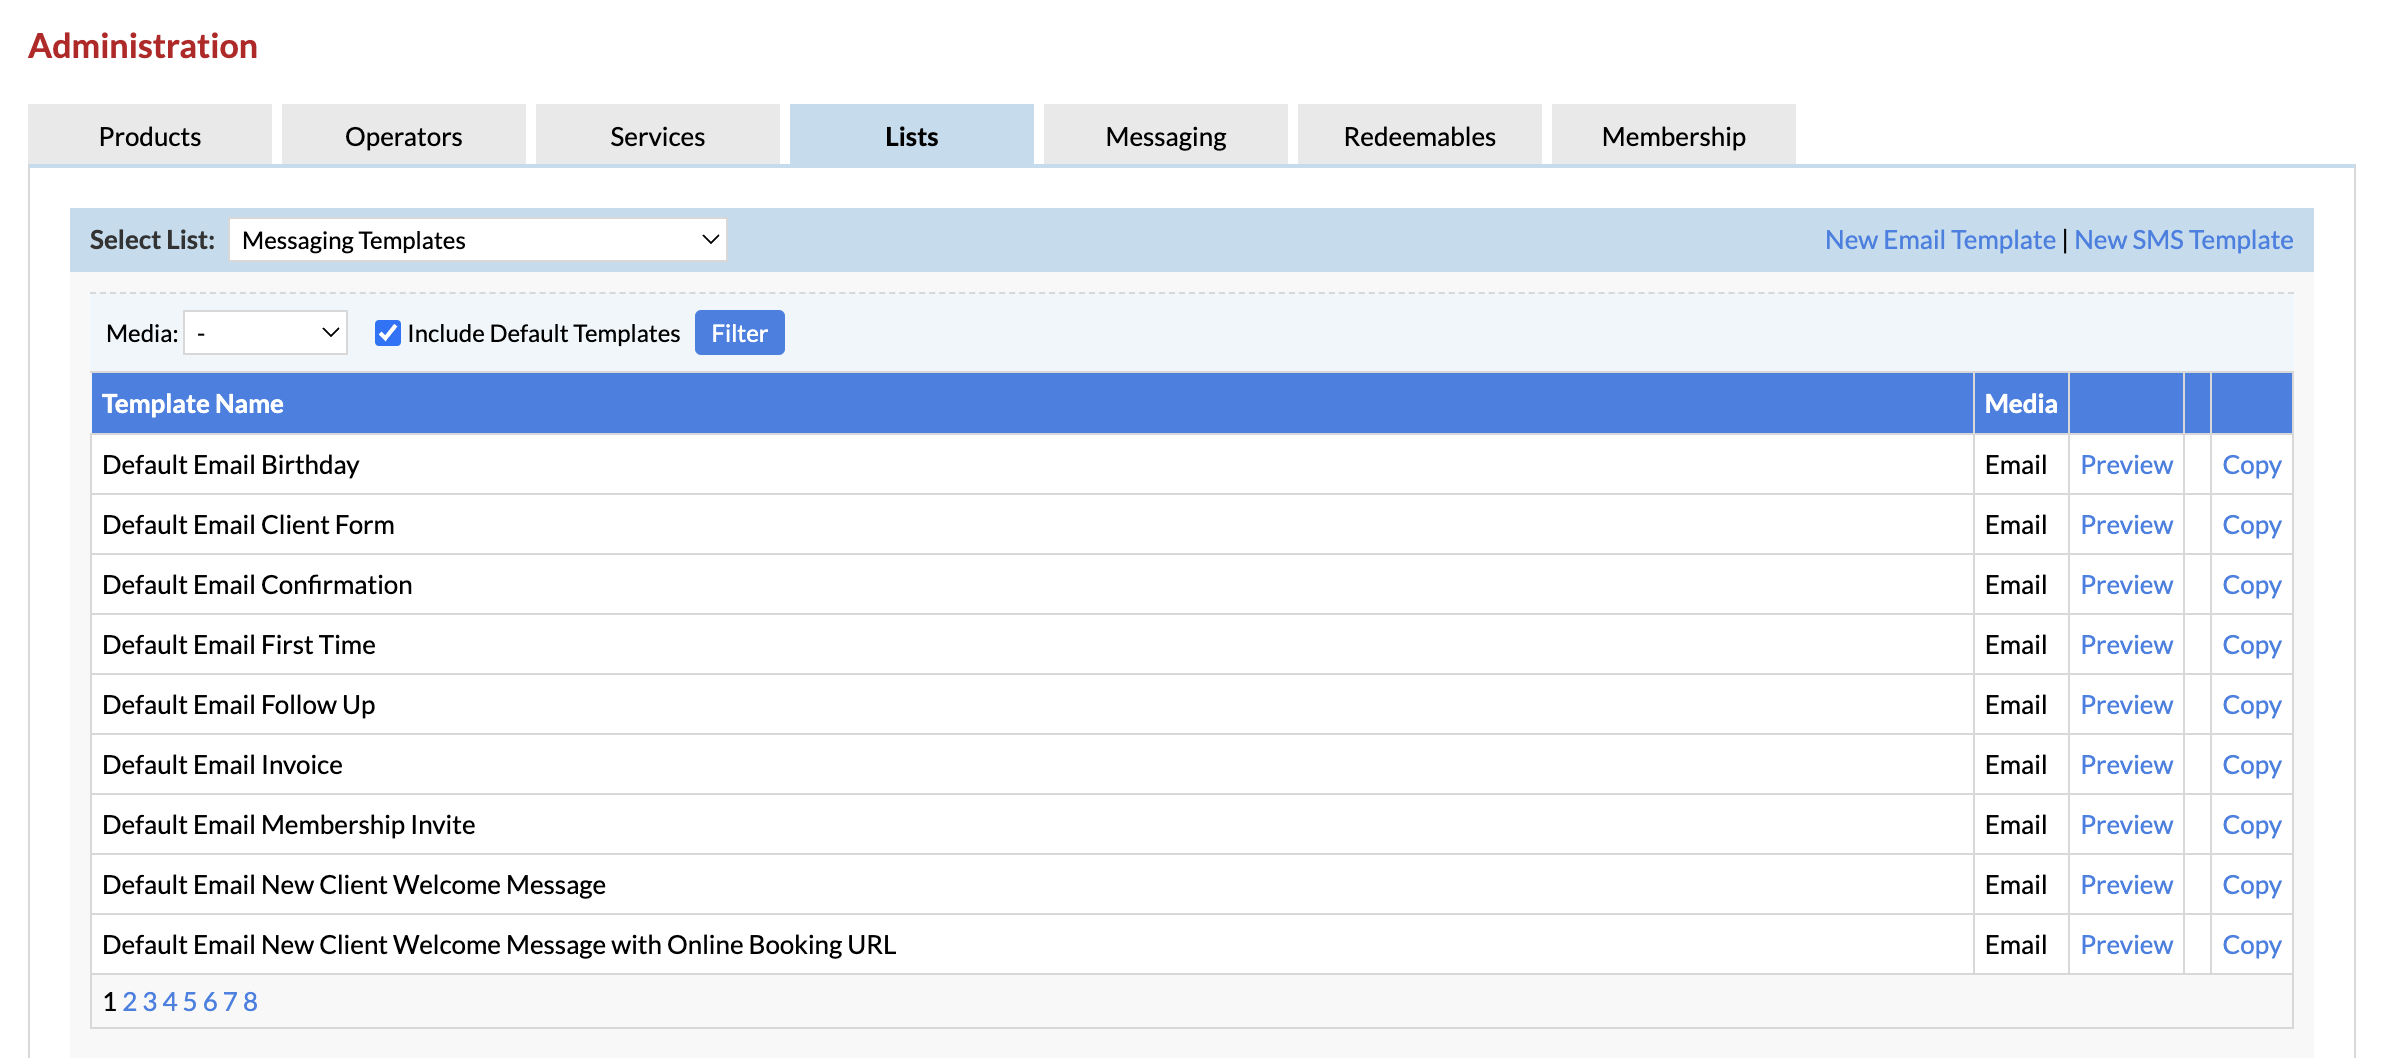Preview the Default Email Membership Invite template

(x=2126, y=825)
